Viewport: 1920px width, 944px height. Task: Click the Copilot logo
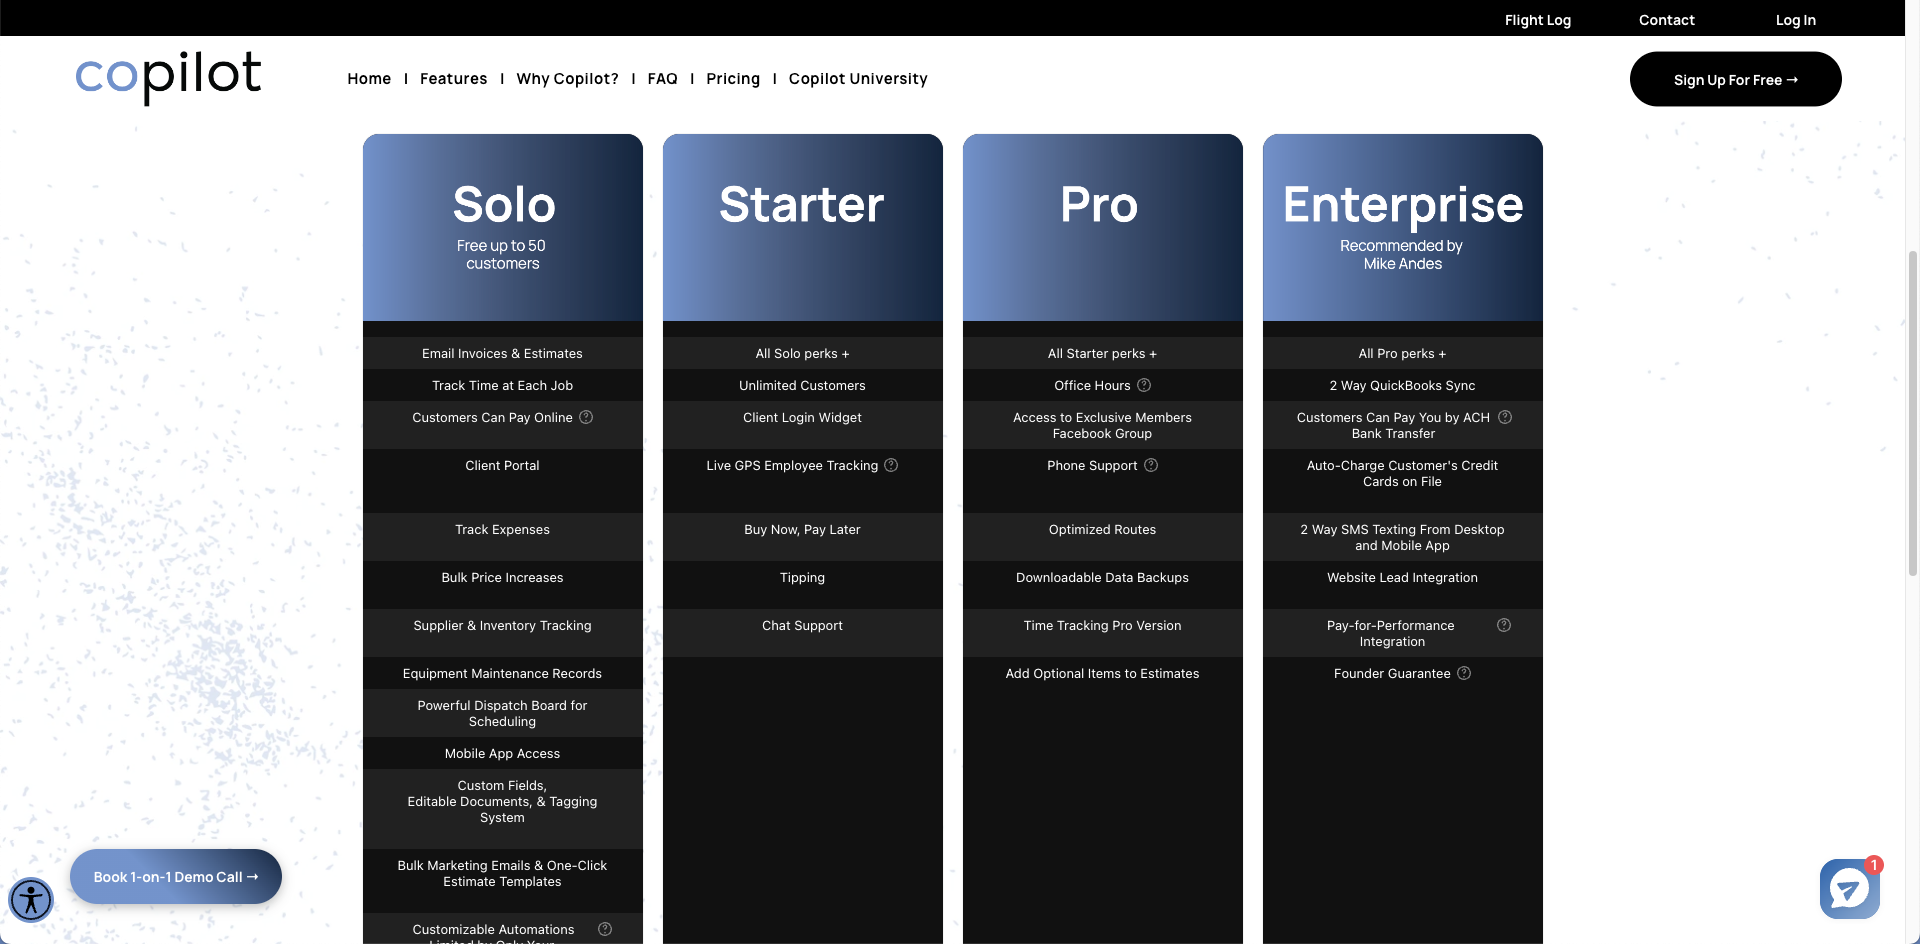168,77
